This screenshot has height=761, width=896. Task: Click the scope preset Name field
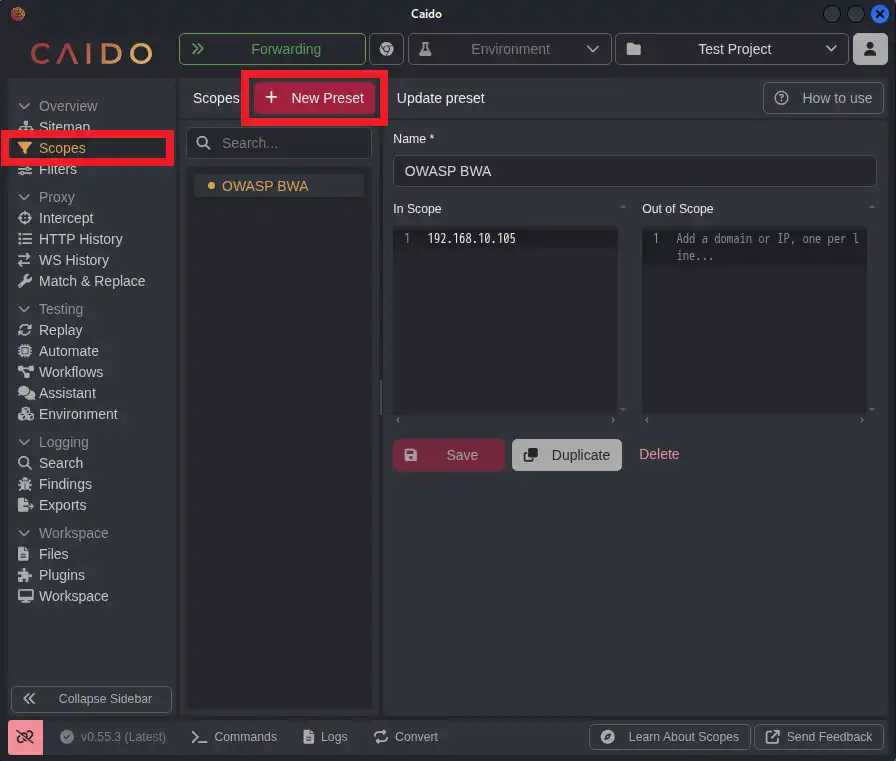pyautogui.click(x=634, y=171)
